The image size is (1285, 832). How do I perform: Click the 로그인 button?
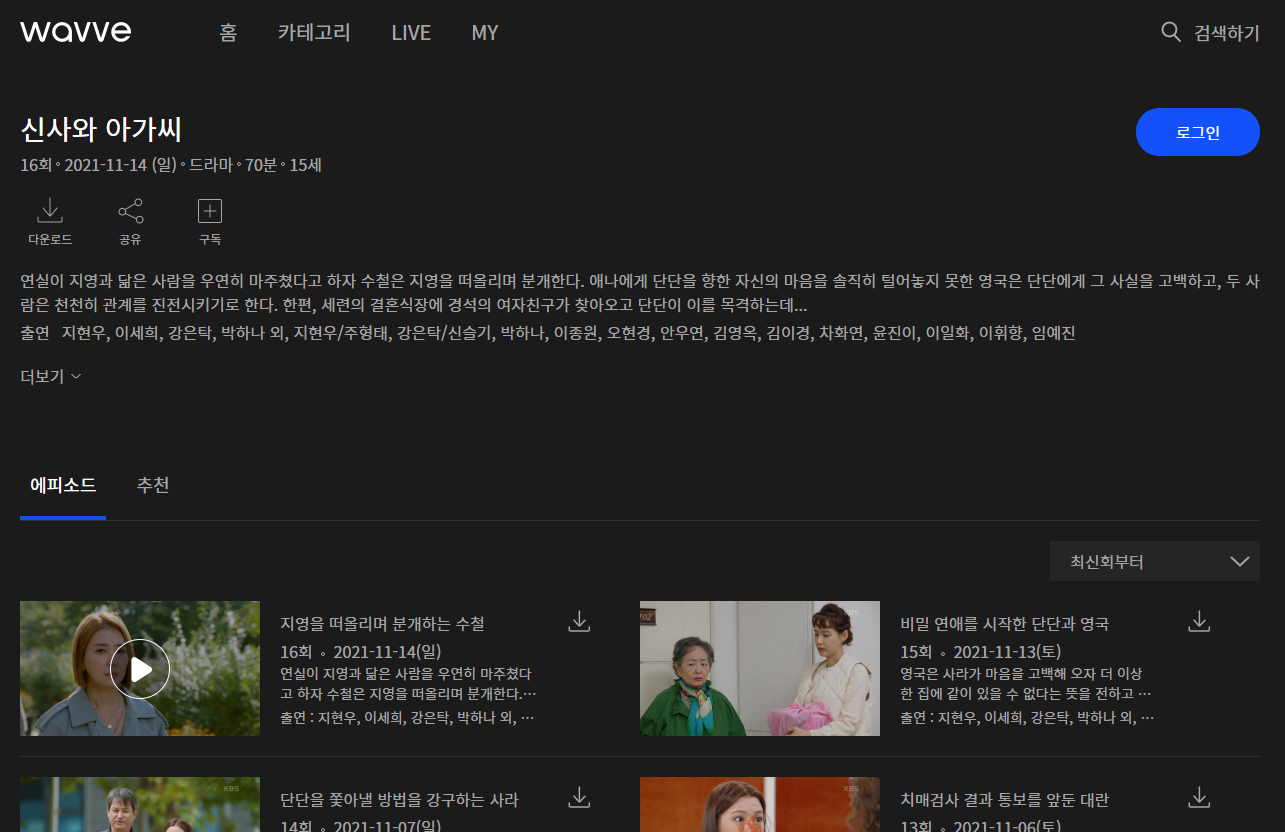click(1198, 132)
